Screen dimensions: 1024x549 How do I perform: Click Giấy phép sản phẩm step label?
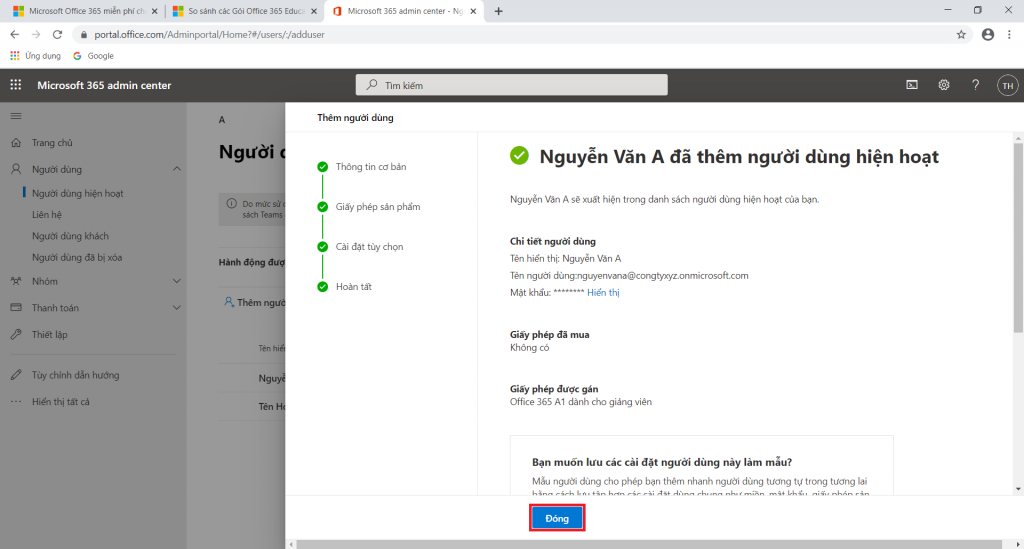point(378,207)
